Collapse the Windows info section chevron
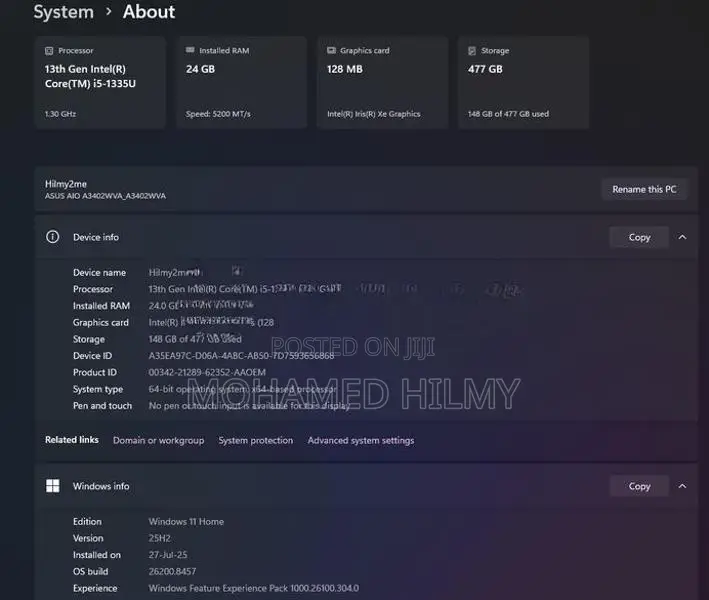The height and width of the screenshot is (600, 709). (682, 486)
